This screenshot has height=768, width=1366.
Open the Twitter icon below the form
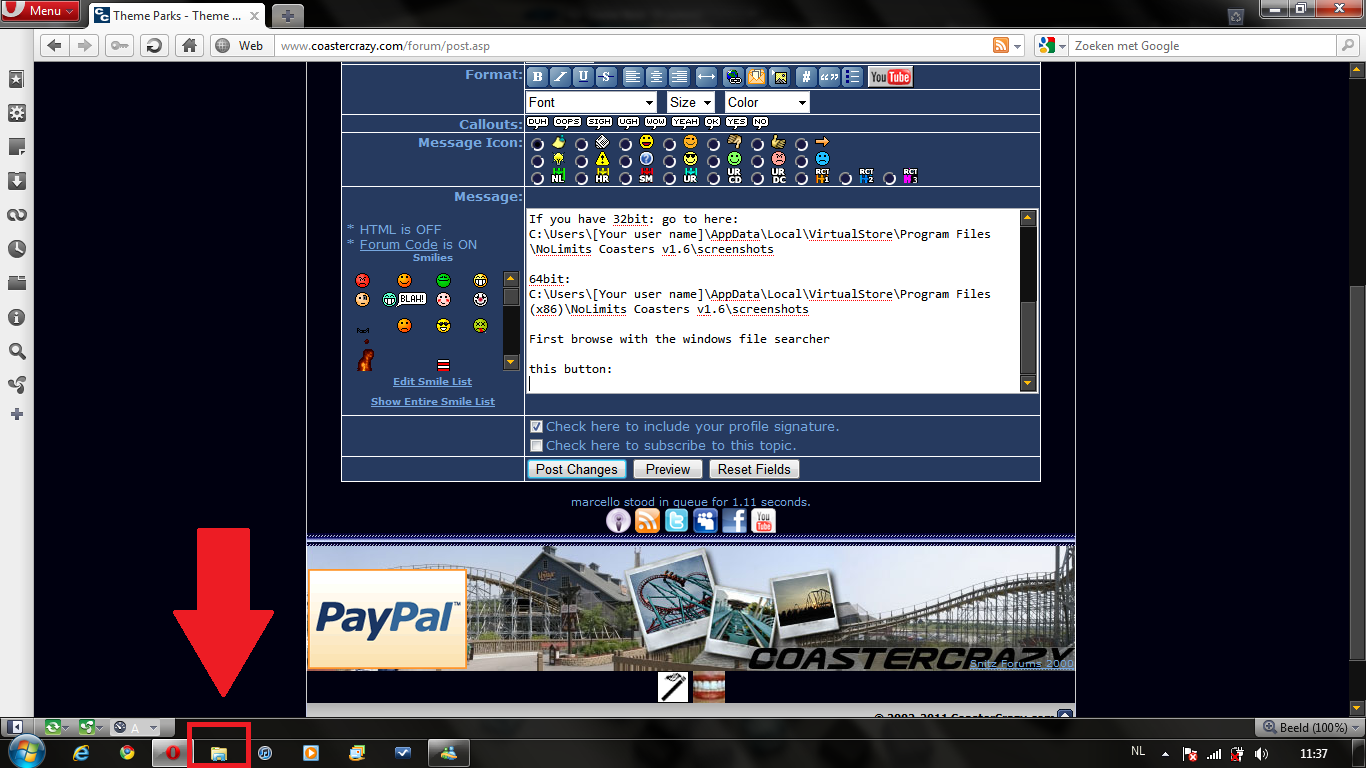coord(676,521)
